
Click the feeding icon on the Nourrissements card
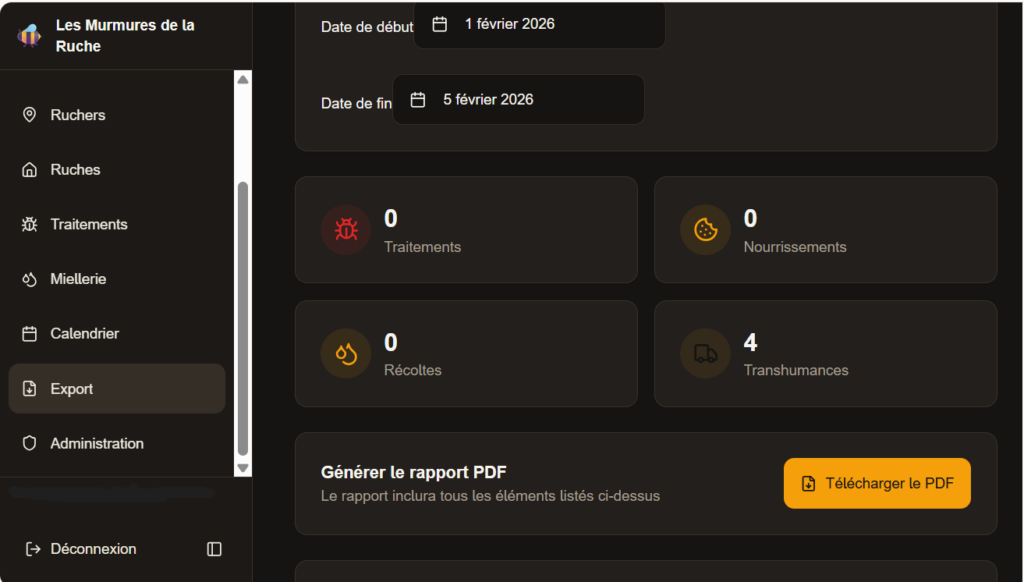click(x=704, y=229)
